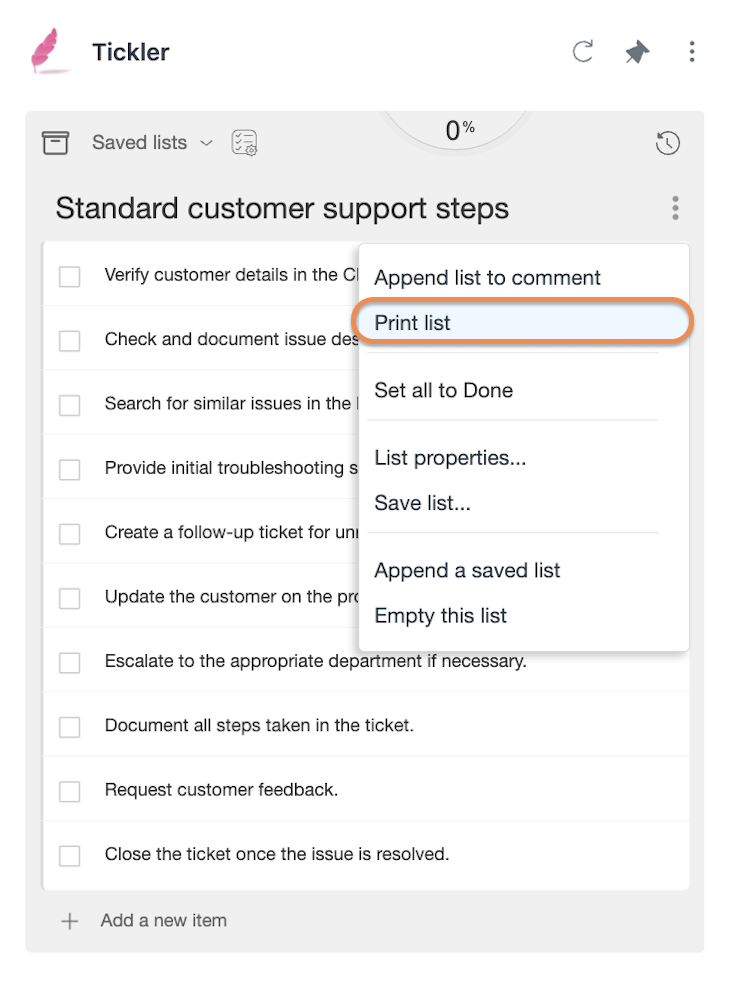This screenshot has height=984, width=732.
Task: Click the archive box icon
Action: [55, 142]
